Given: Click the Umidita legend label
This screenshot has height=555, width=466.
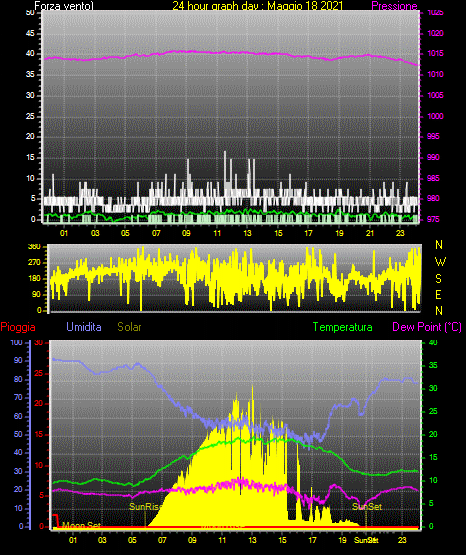Looking at the screenshot, I should [x=84, y=327].
